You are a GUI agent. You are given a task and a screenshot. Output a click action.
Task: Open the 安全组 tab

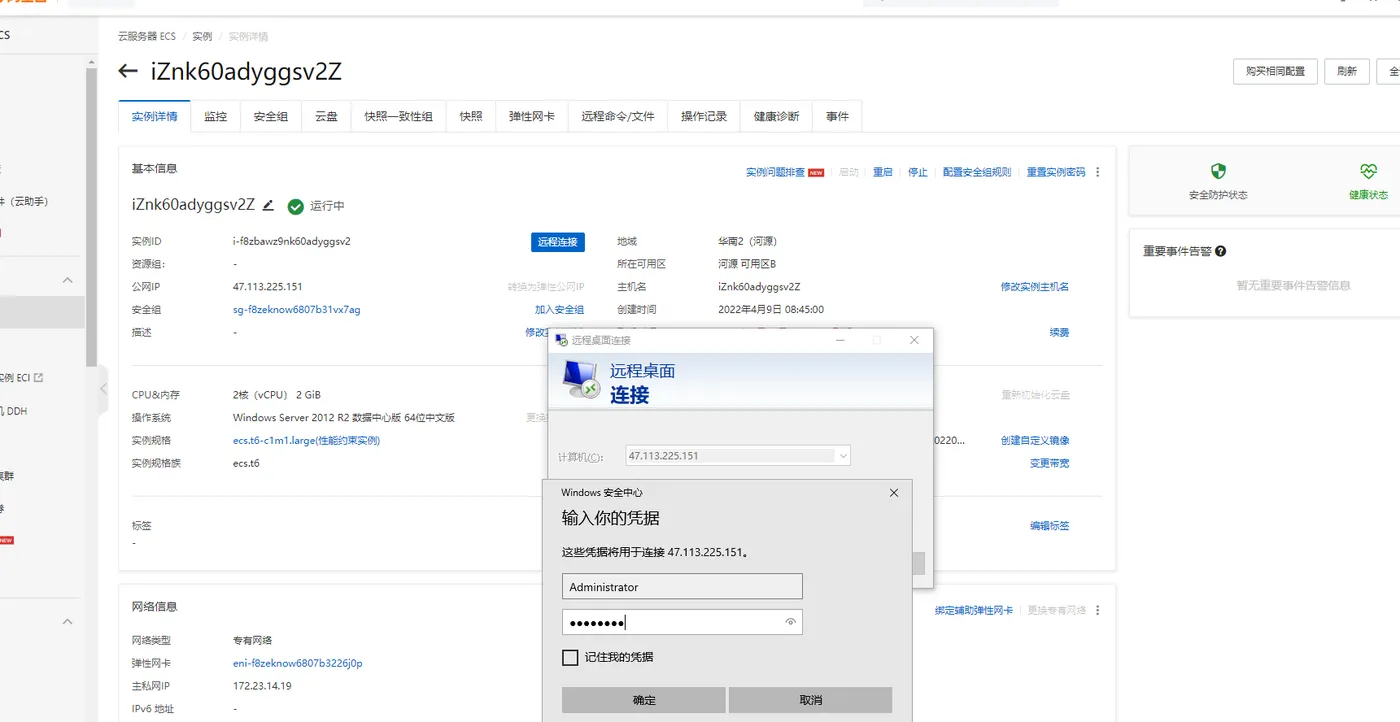coord(271,116)
